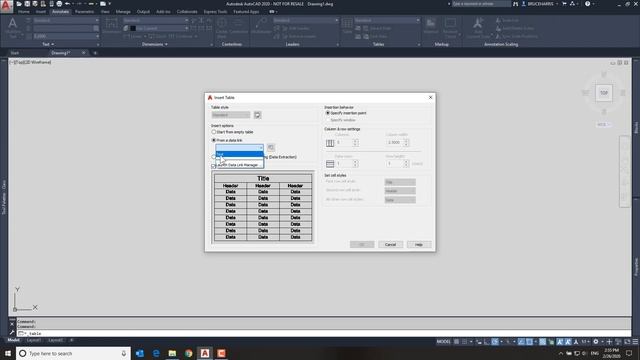Click the MODEL button in status bar
This screenshot has width=640, height=360.
point(444,342)
